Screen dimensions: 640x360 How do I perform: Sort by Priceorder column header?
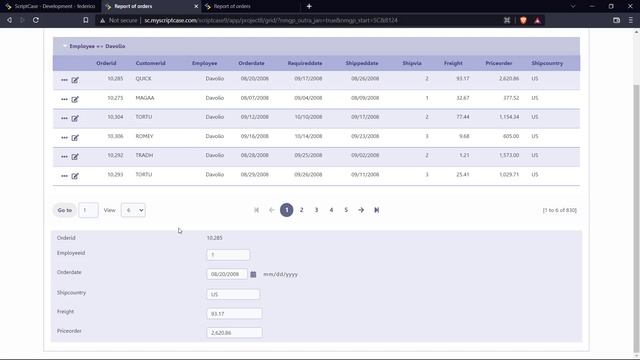[499, 63]
